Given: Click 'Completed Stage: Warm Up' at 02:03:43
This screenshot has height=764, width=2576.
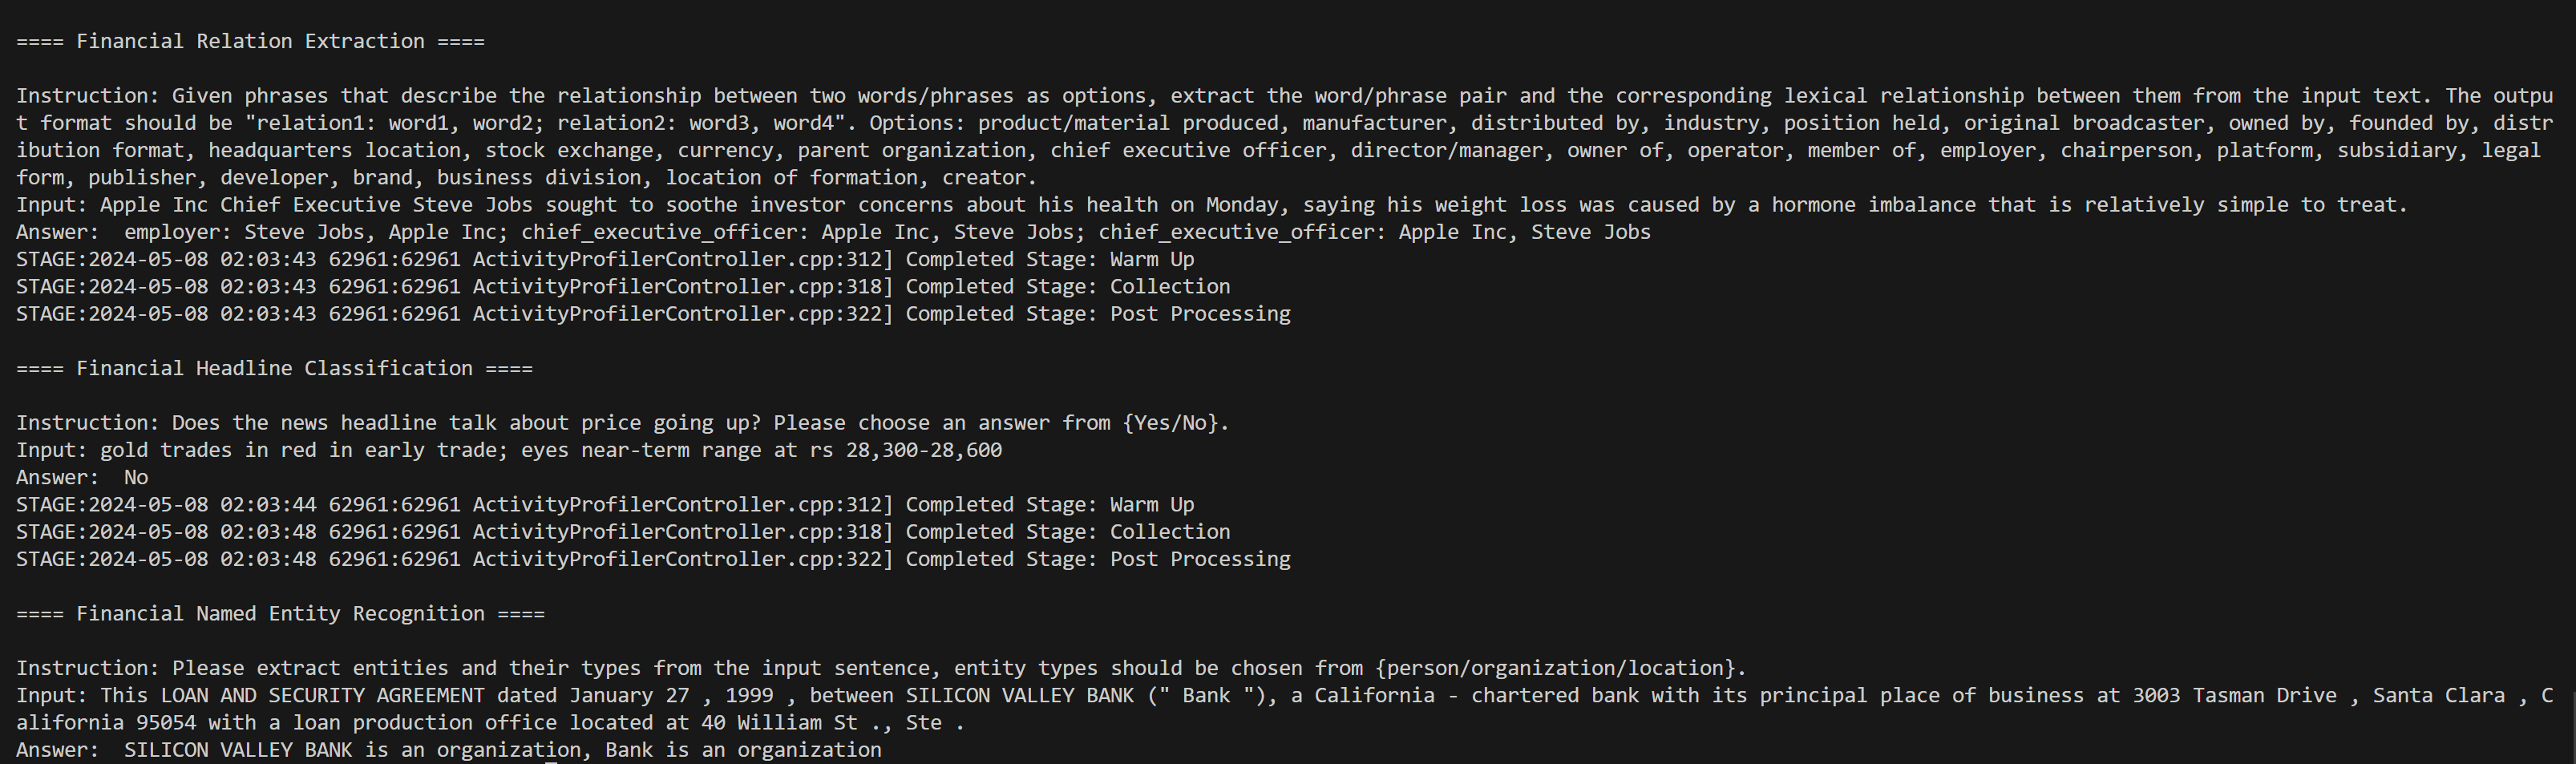Looking at the screenshot, I should (1049, 259).
